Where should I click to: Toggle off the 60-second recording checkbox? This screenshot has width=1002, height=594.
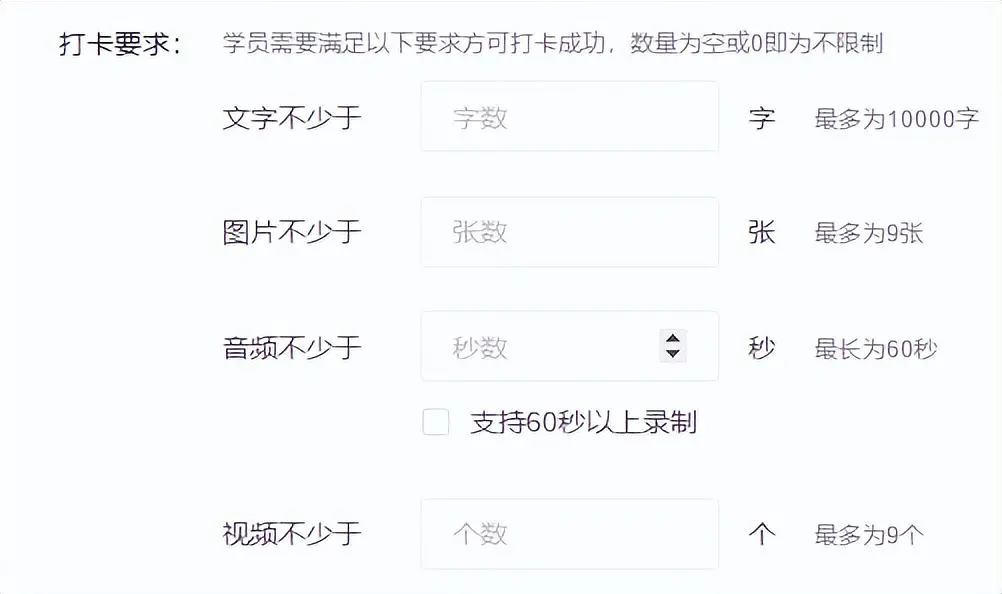pyautogui.click(x=435, y=423)
